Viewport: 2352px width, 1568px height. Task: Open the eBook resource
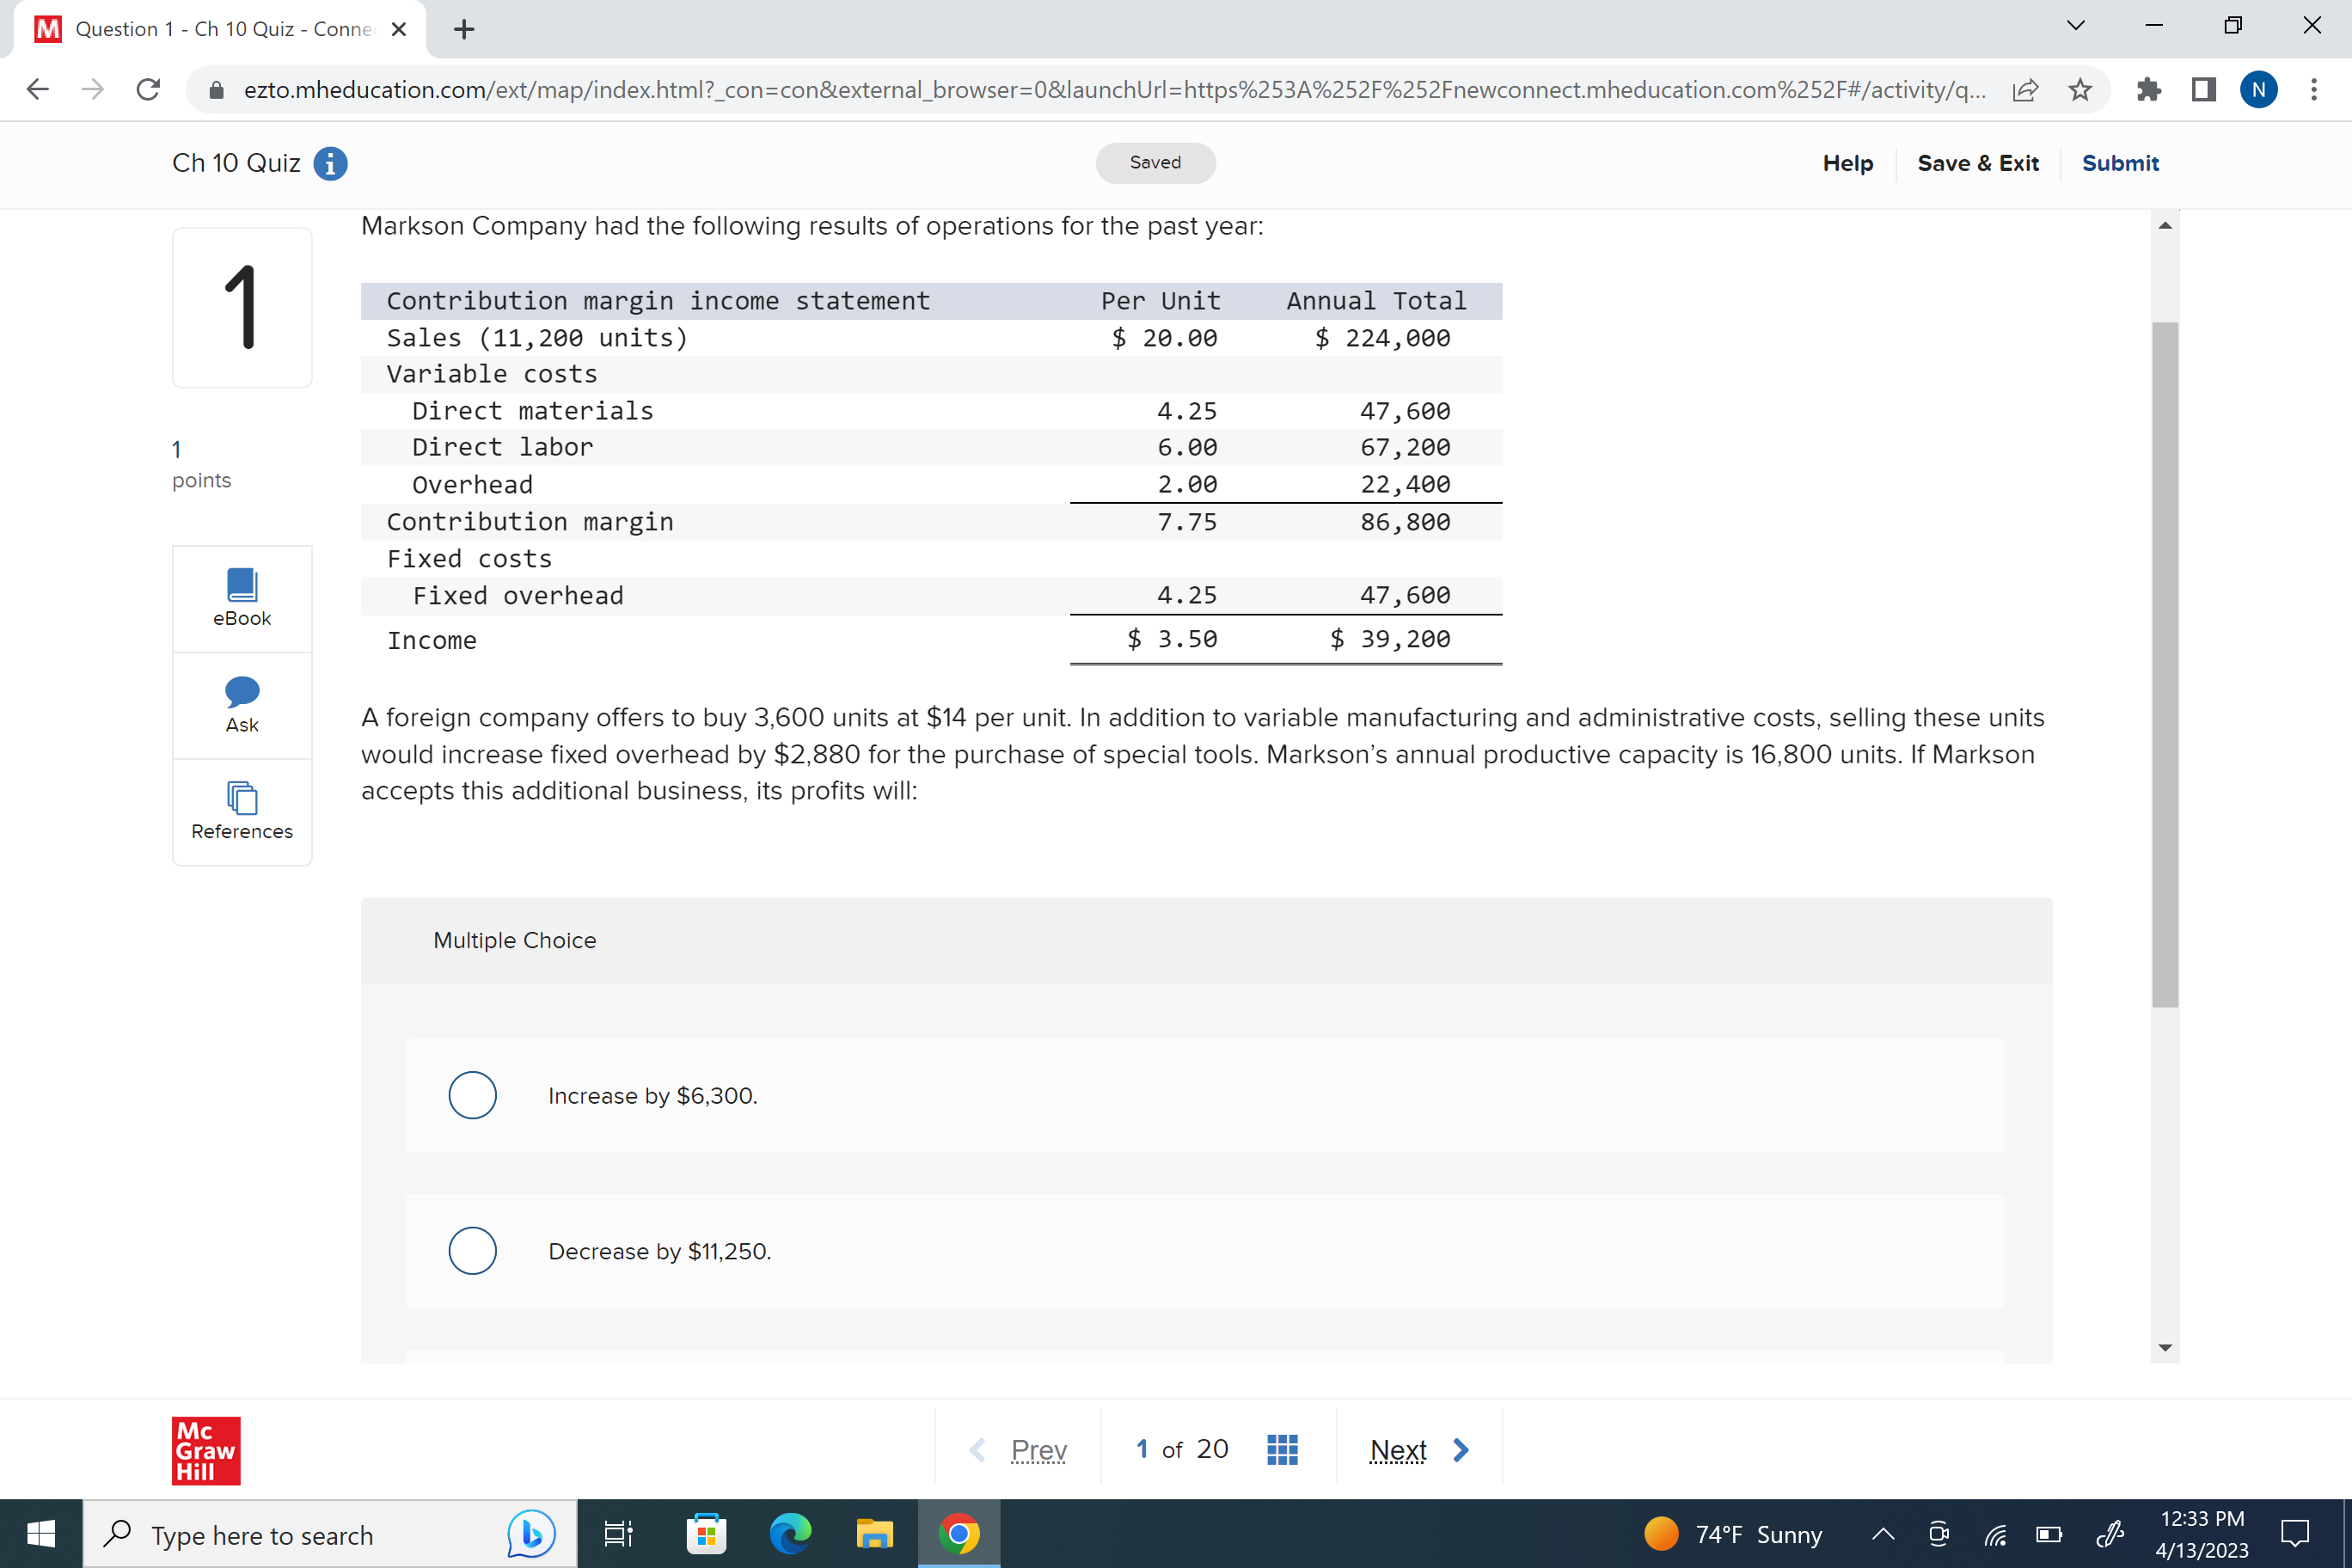[x=242, y=597]
